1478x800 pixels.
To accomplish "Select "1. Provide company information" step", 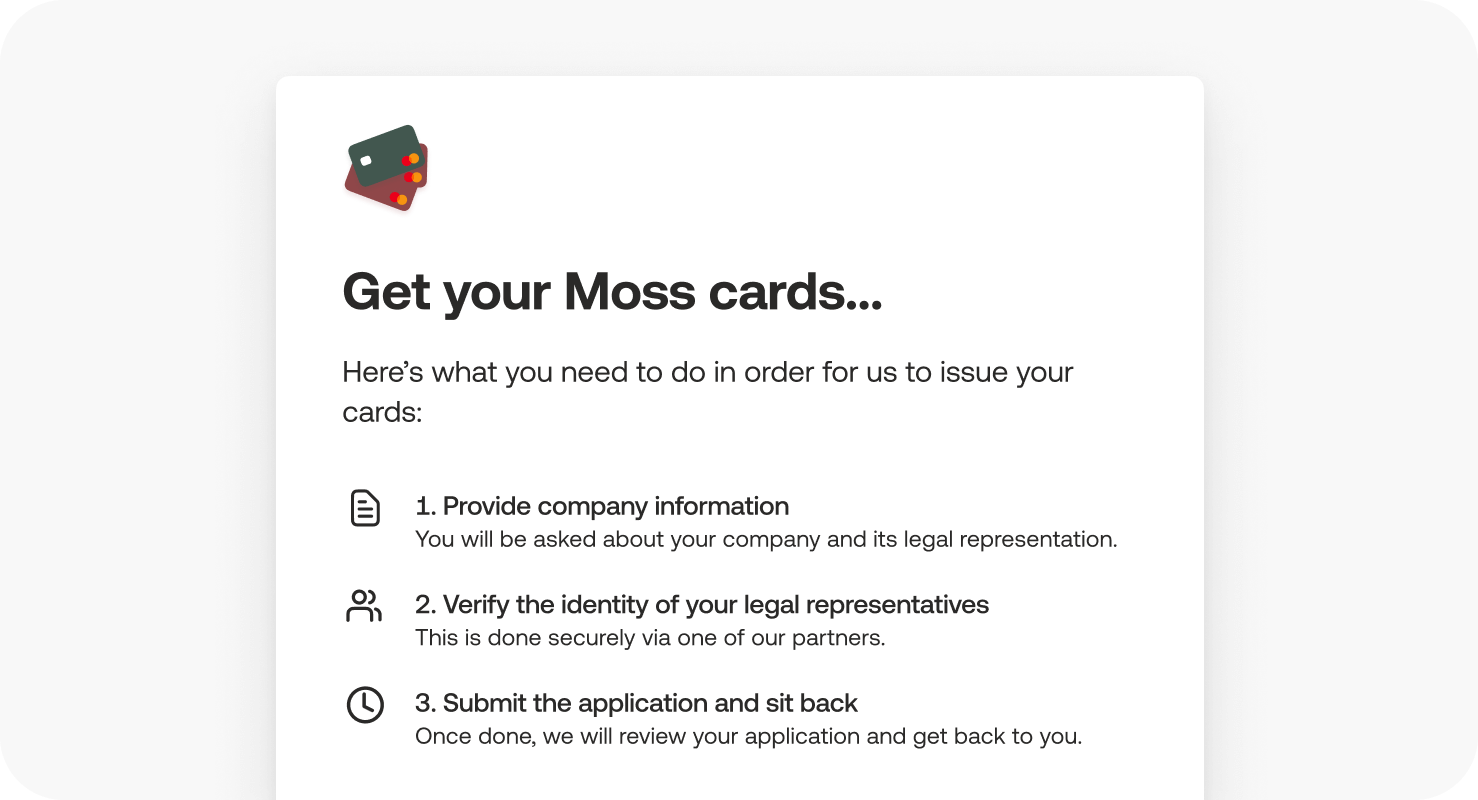I will click(602, 506).
